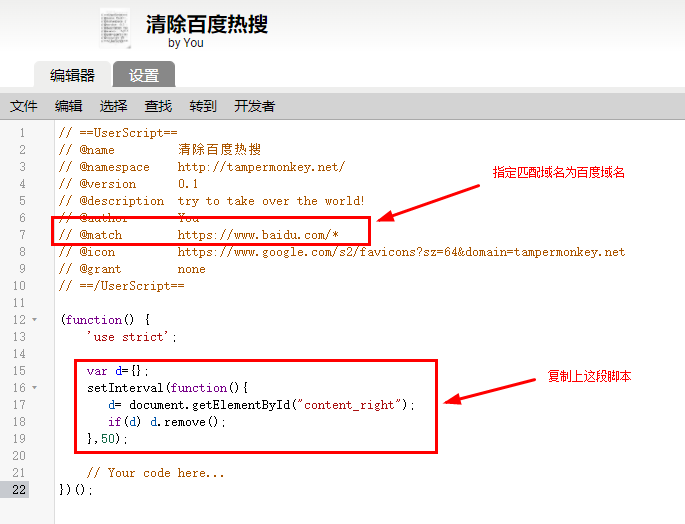
Task: Click the @grant none line
Action: [x=132, y=269]
